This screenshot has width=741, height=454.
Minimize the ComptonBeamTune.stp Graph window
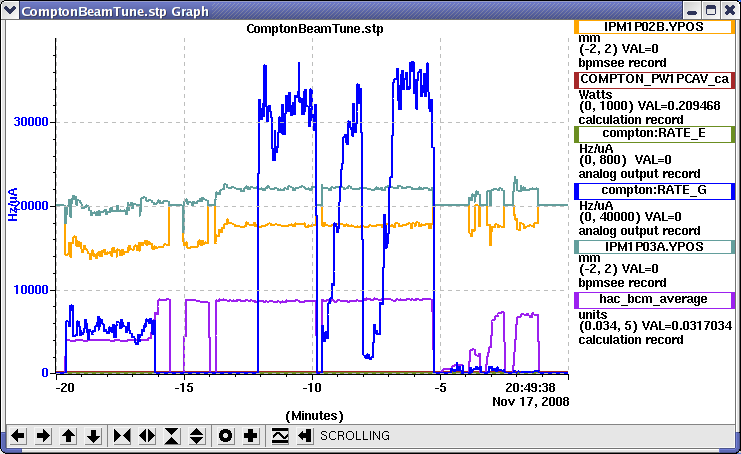click(692, 11)
